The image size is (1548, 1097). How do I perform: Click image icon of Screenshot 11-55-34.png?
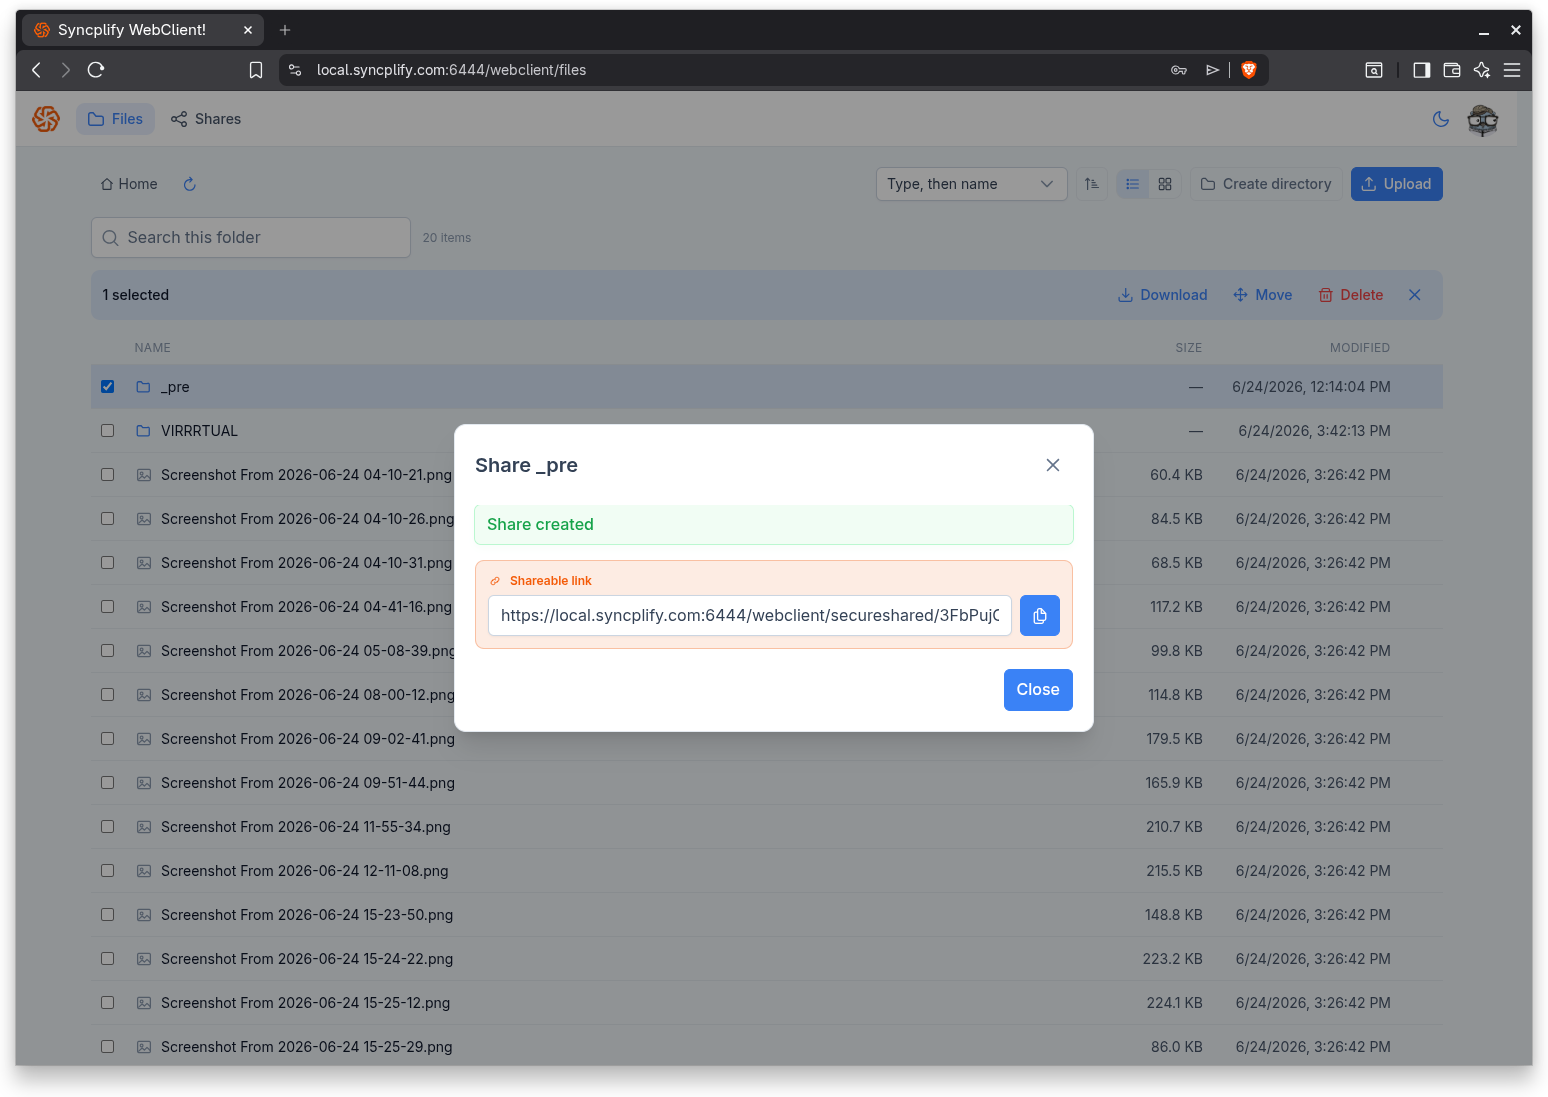pyautogui.click(x=144, y=827)
